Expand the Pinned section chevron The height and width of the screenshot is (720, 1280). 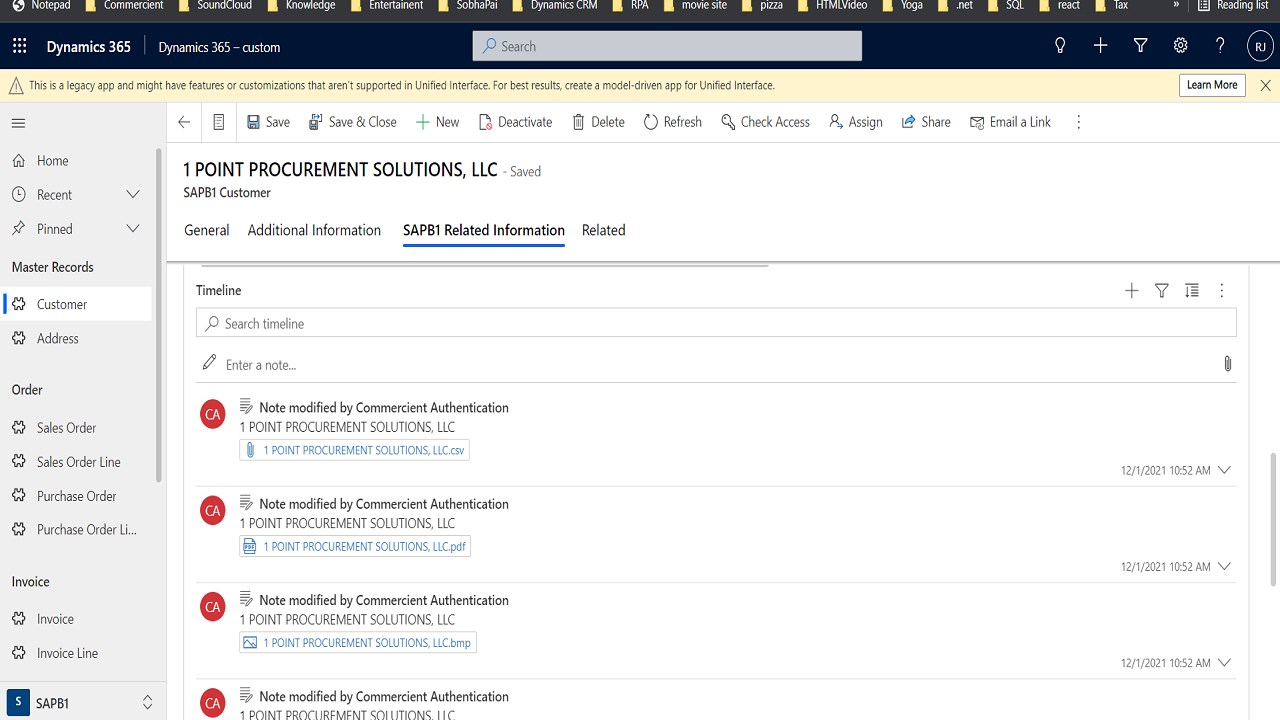click(132, 229)
